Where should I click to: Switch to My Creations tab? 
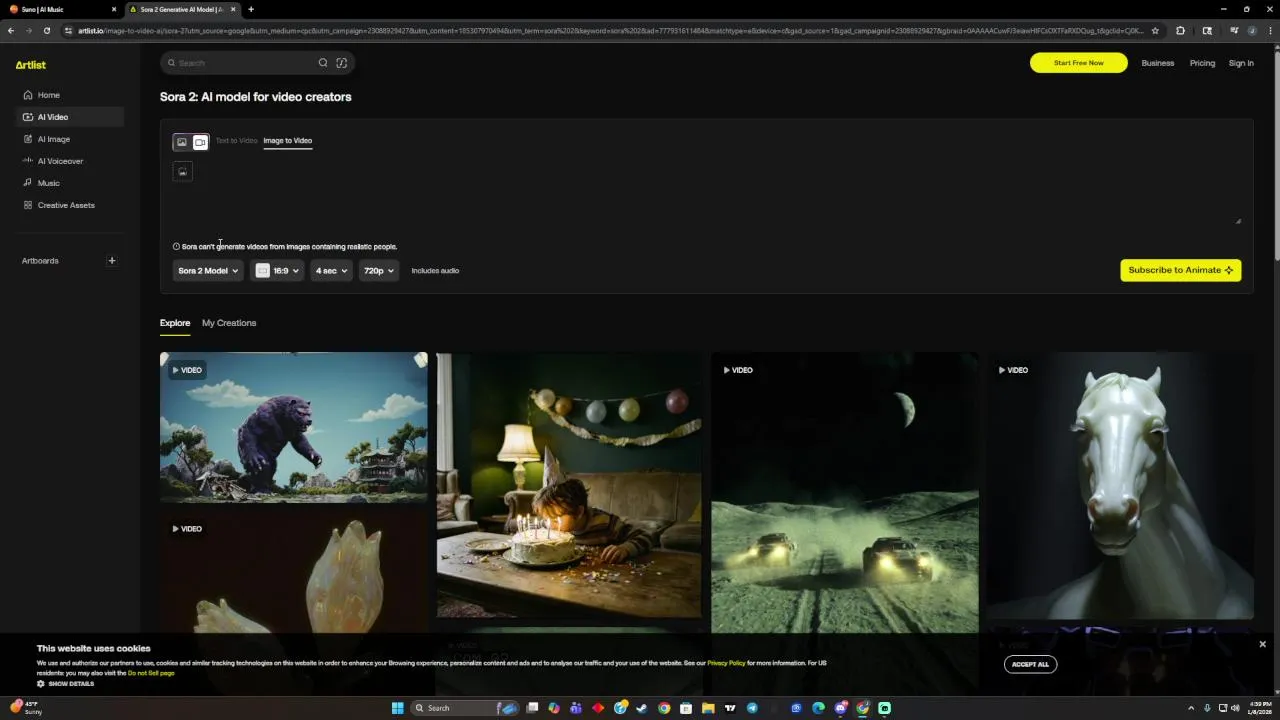(229, 323)
